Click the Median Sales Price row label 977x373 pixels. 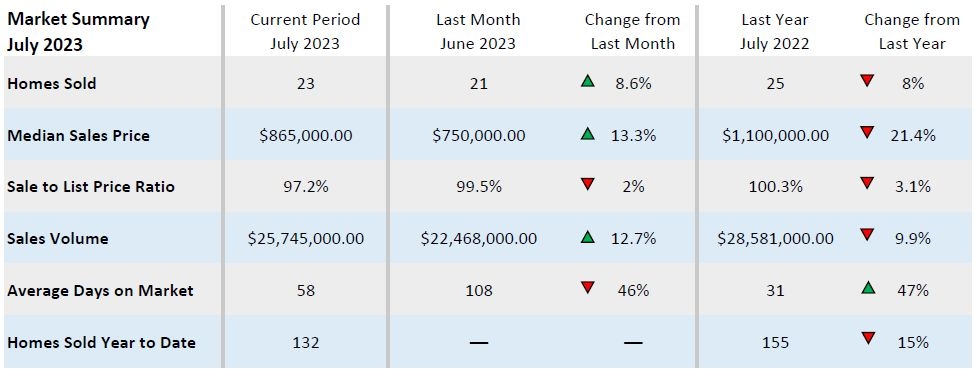point(79,135)
